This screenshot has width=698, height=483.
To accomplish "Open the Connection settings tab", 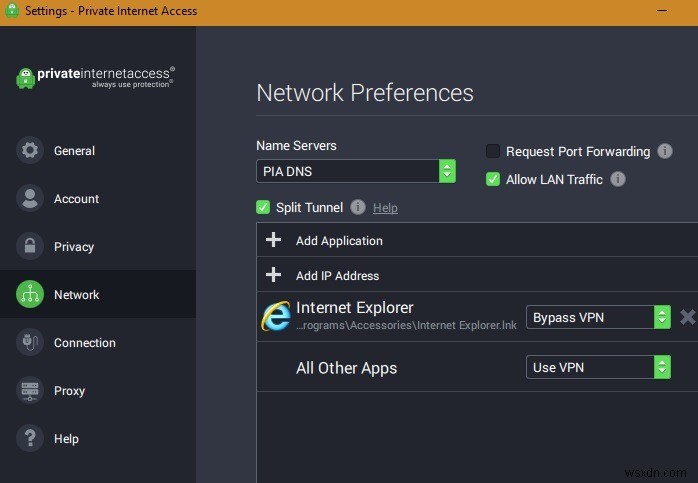I will click(85, 343).
